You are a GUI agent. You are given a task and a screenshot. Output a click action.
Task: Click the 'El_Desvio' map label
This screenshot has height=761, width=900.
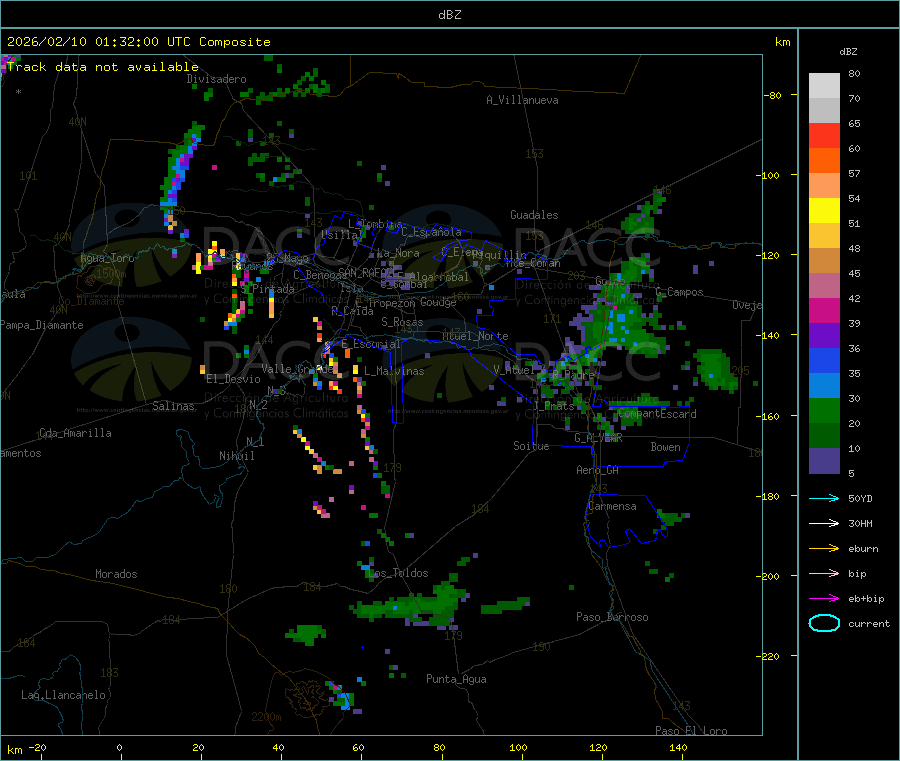point(233,379)
